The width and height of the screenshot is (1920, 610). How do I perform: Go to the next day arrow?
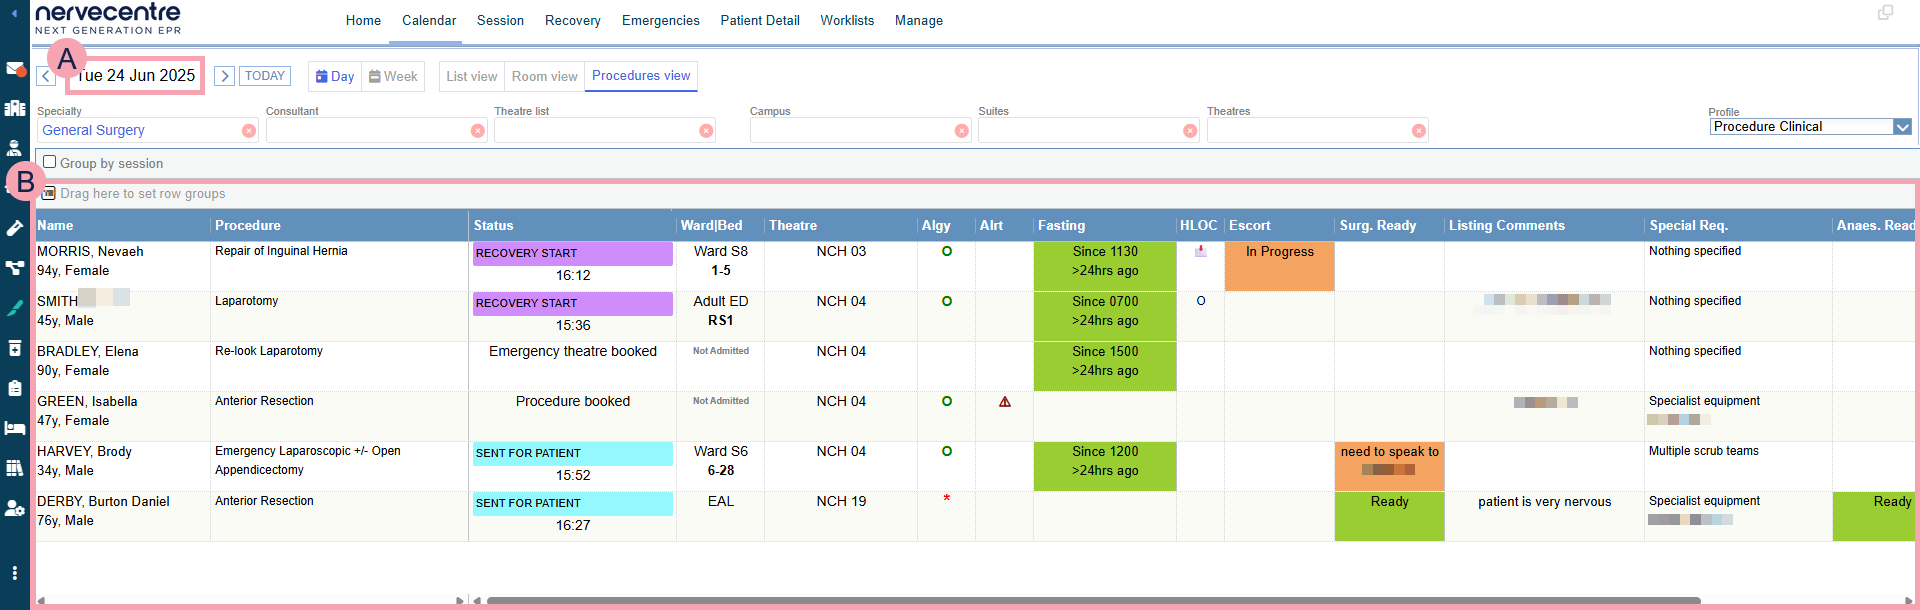pyautogui.click(x=225, y=76)
